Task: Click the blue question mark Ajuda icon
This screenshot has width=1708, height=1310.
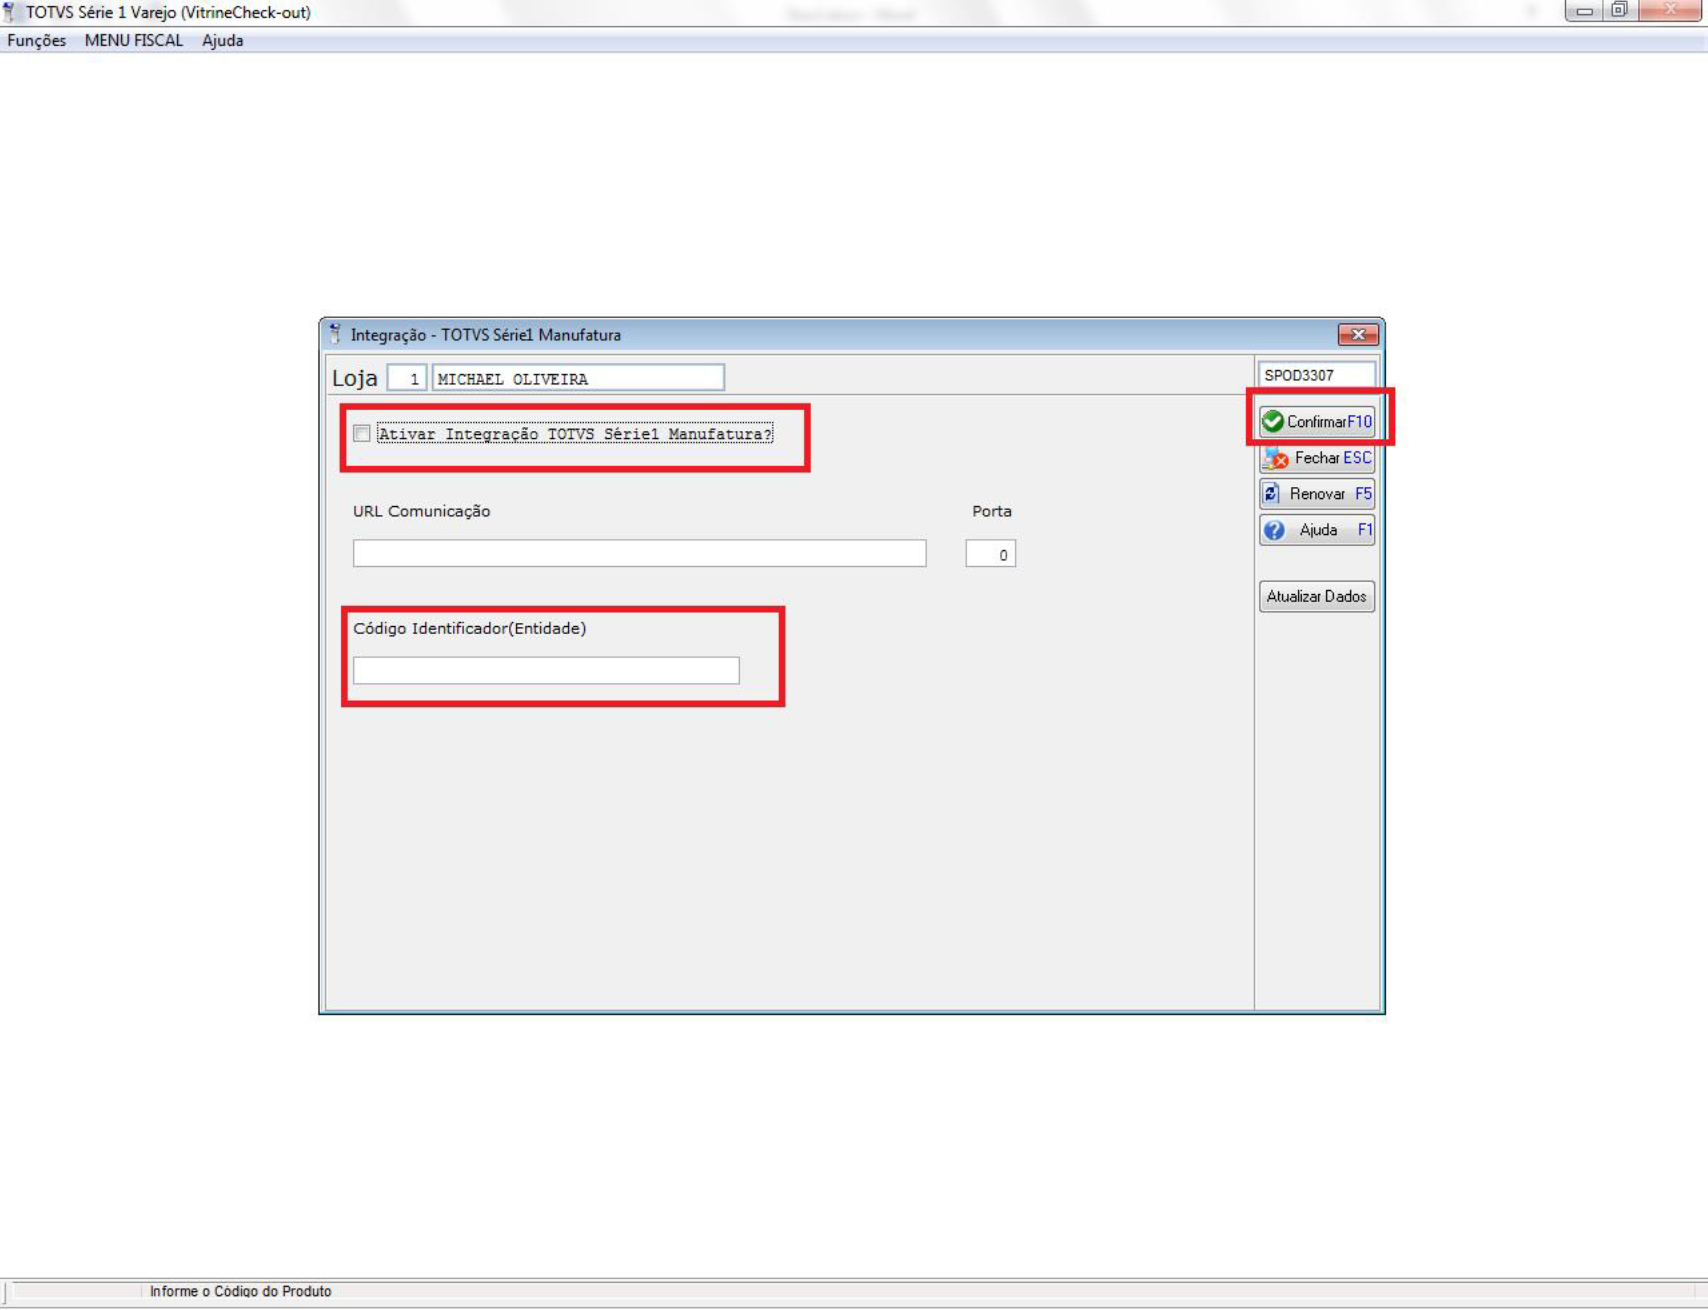Action: [1274, 530]
